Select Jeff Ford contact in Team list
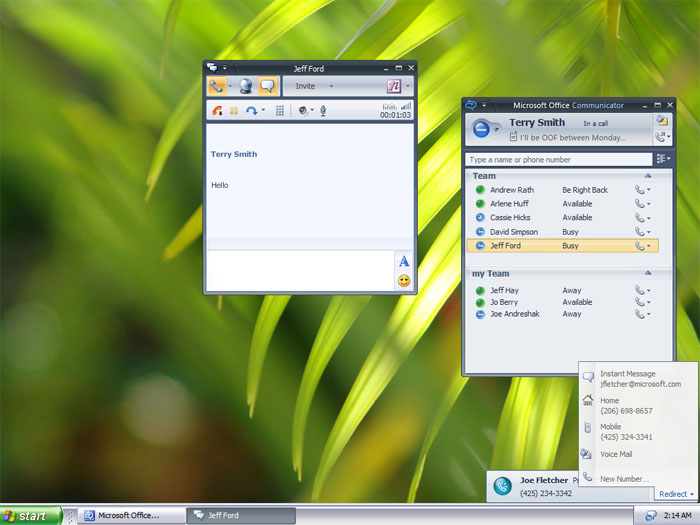 [562, 246]
